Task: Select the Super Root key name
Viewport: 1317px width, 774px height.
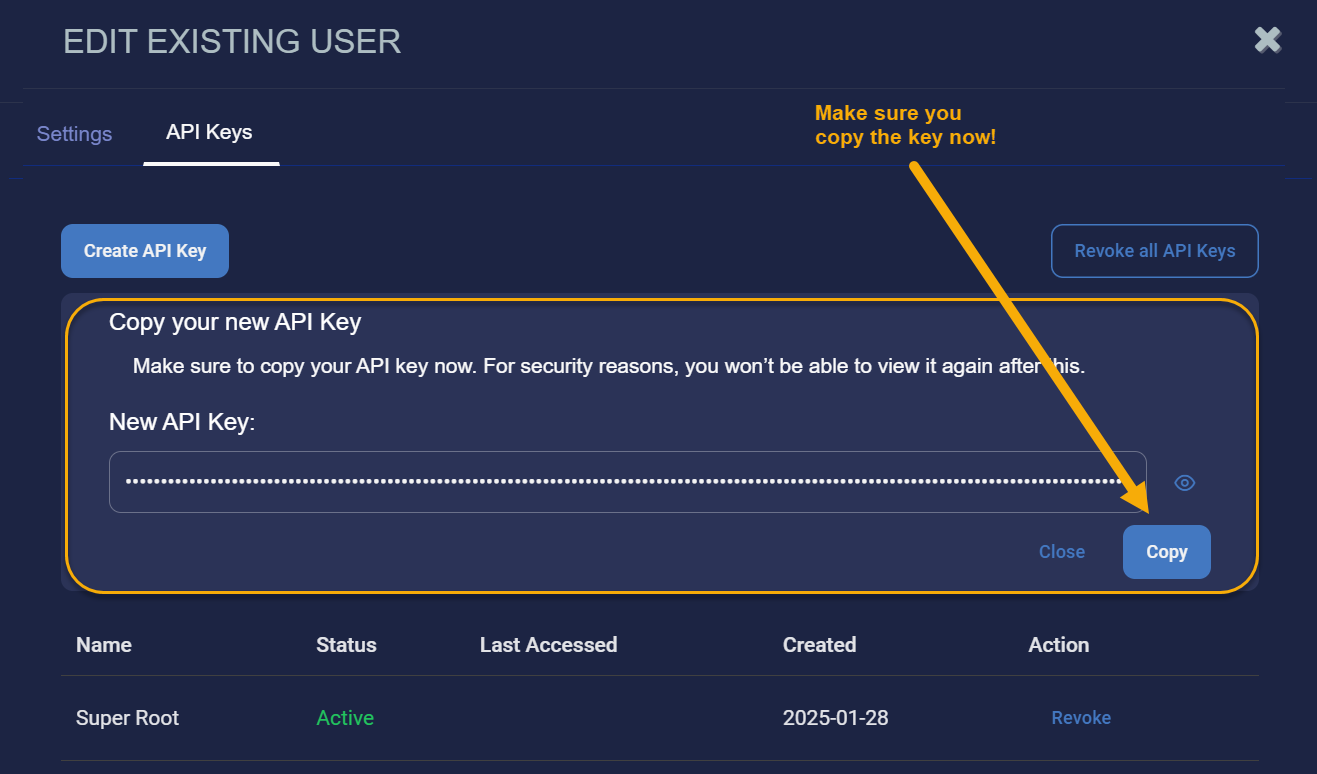Action: 128,718
